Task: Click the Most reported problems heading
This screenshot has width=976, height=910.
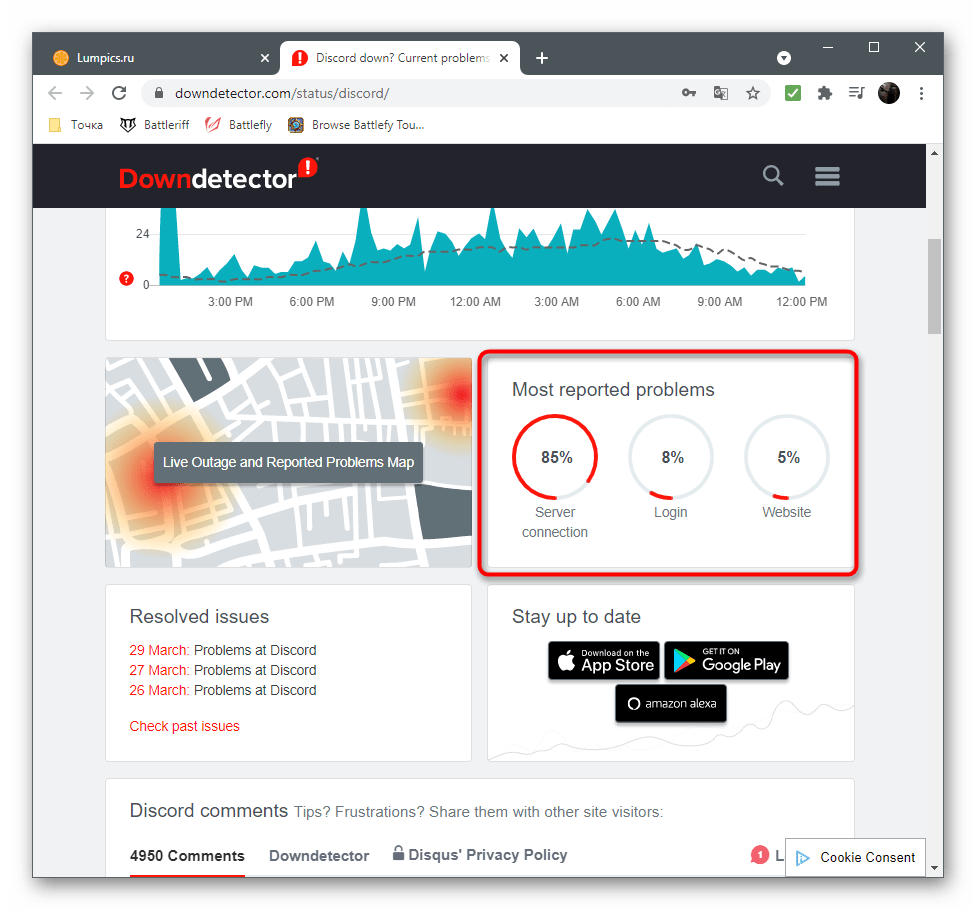Action: [x=613, y=390]
